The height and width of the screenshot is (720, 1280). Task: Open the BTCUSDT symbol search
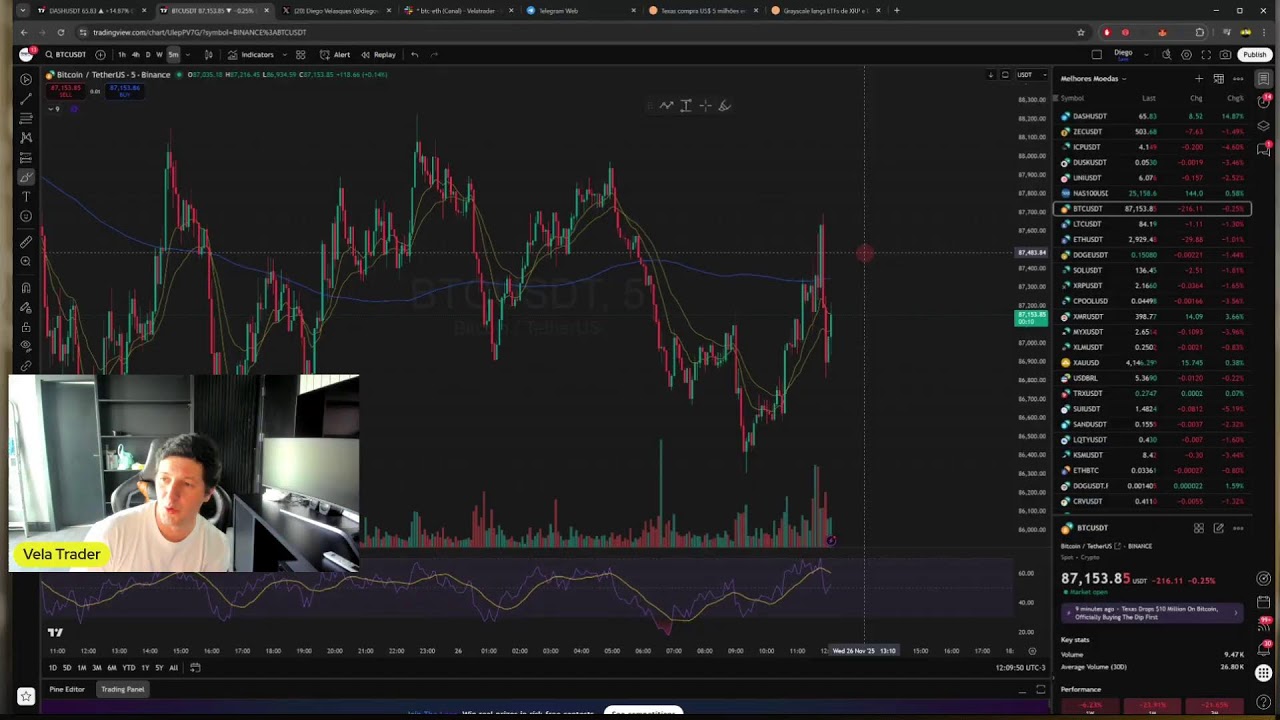(x=66, y=54)
